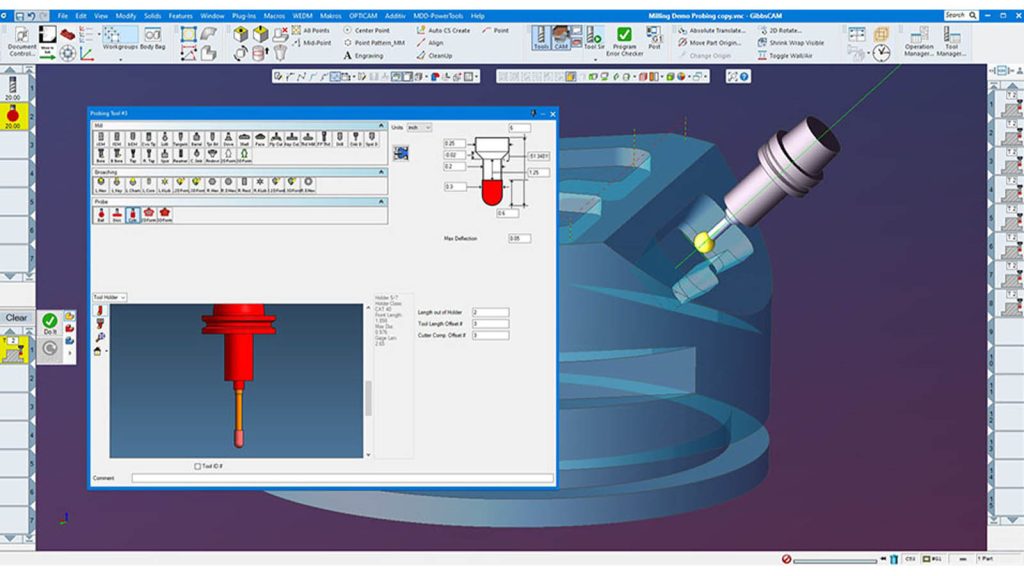Click the Max Deflection input field
Image resolution: width=1024 pixels, height=576 pixels.
pos(519,238)
